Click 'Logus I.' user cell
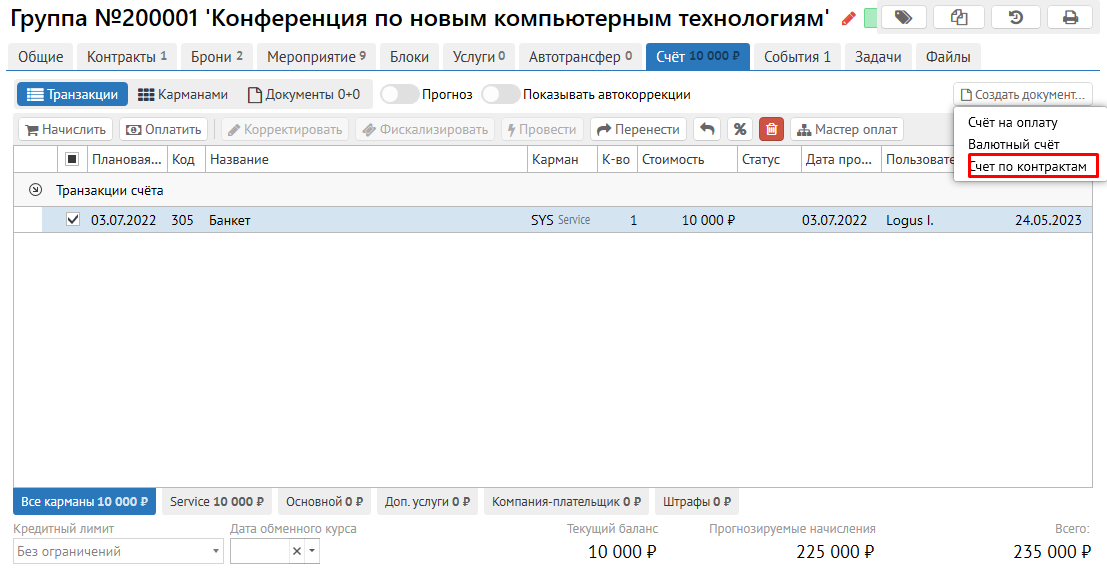1107x575 pixels. point(909,220)
